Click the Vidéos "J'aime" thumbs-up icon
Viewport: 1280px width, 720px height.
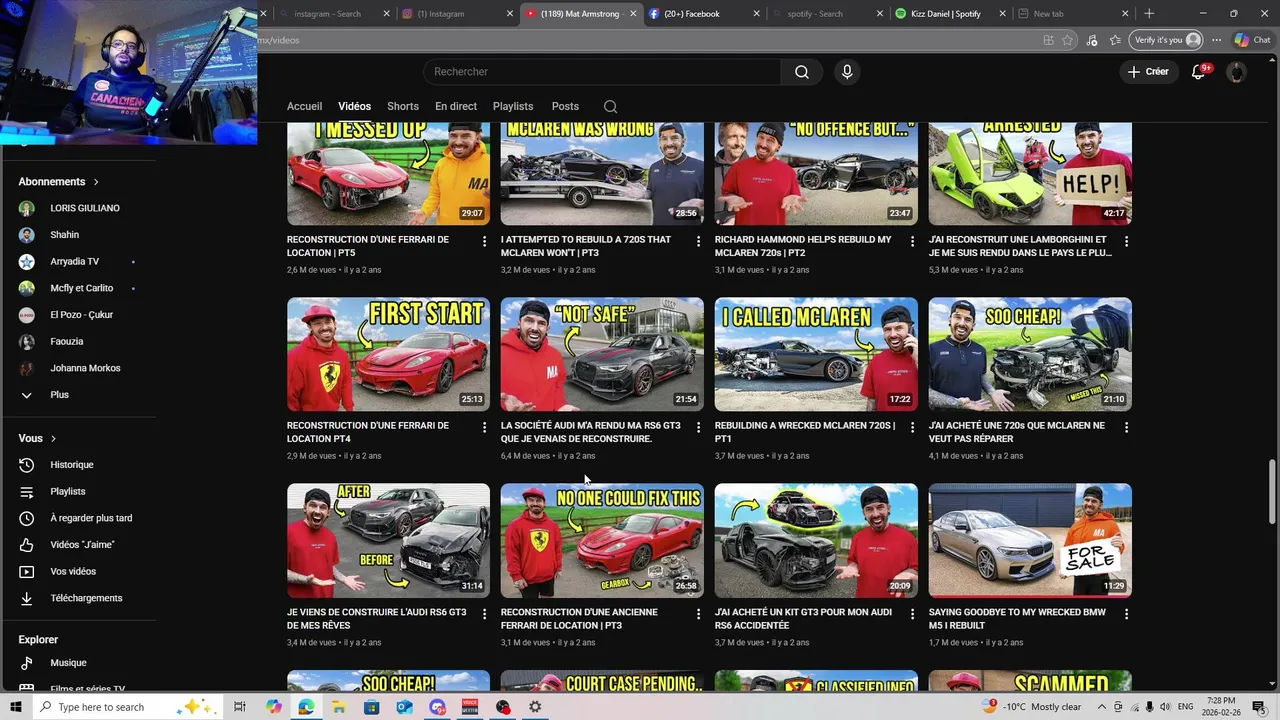click(x=27, y=545)
